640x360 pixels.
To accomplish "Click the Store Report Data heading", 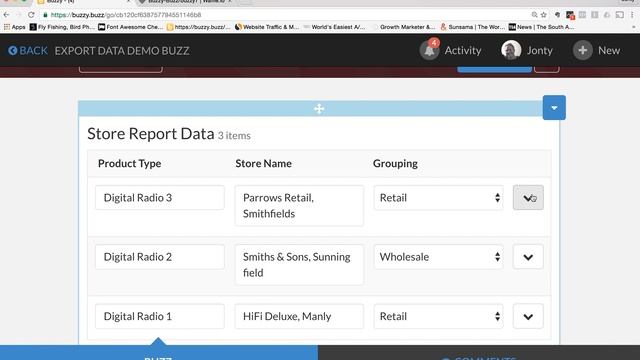I will point(151,134).
